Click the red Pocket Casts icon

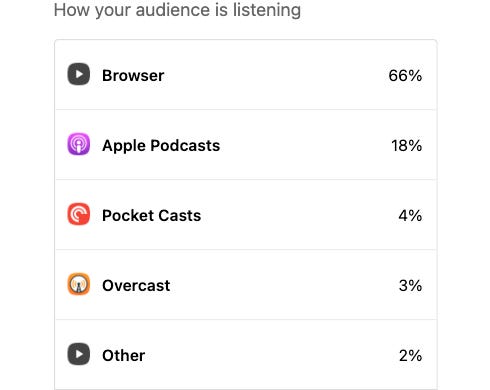click(x=79, y=214)
